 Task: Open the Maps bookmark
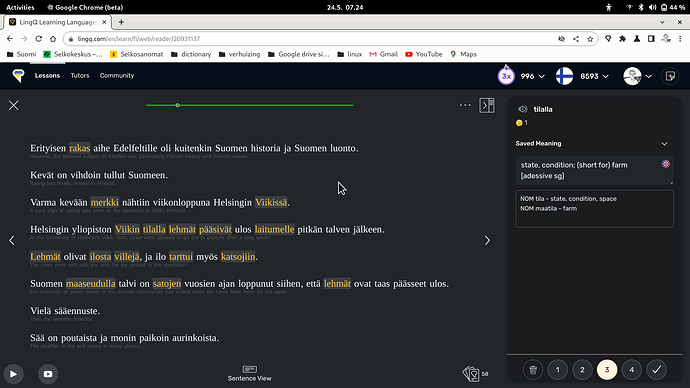(463, 54)
